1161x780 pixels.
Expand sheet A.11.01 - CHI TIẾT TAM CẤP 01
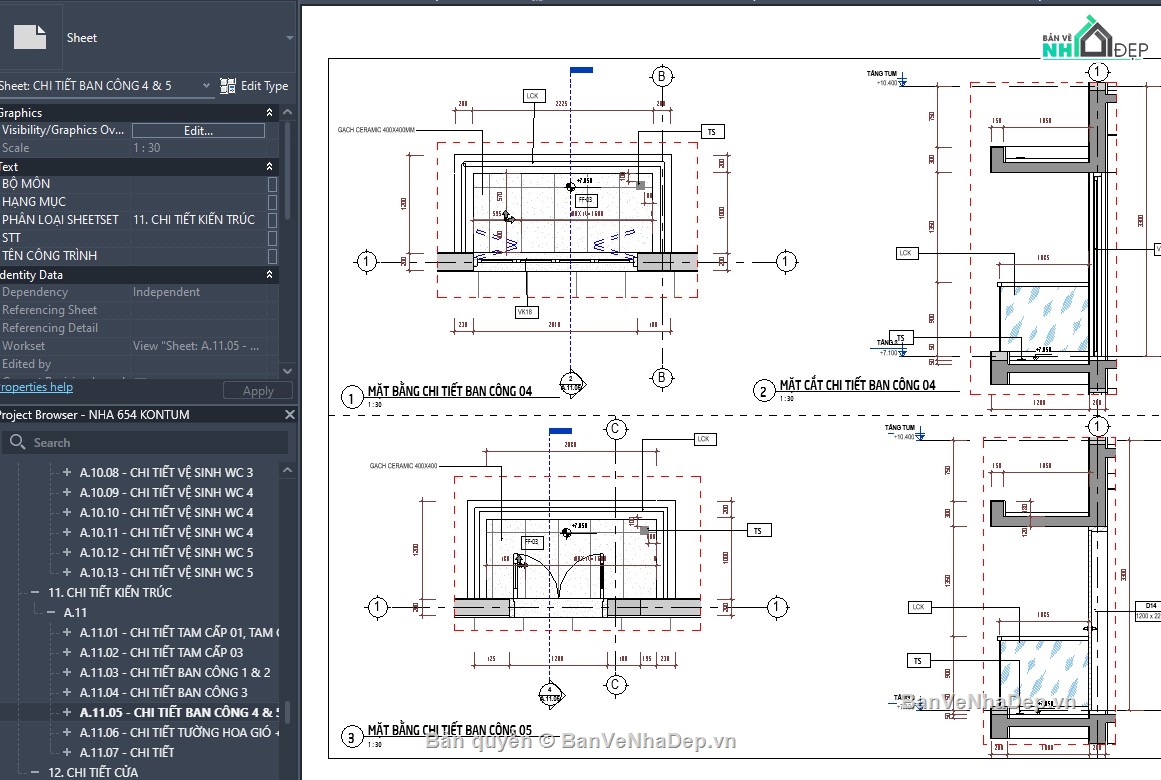tap(67, 633)
